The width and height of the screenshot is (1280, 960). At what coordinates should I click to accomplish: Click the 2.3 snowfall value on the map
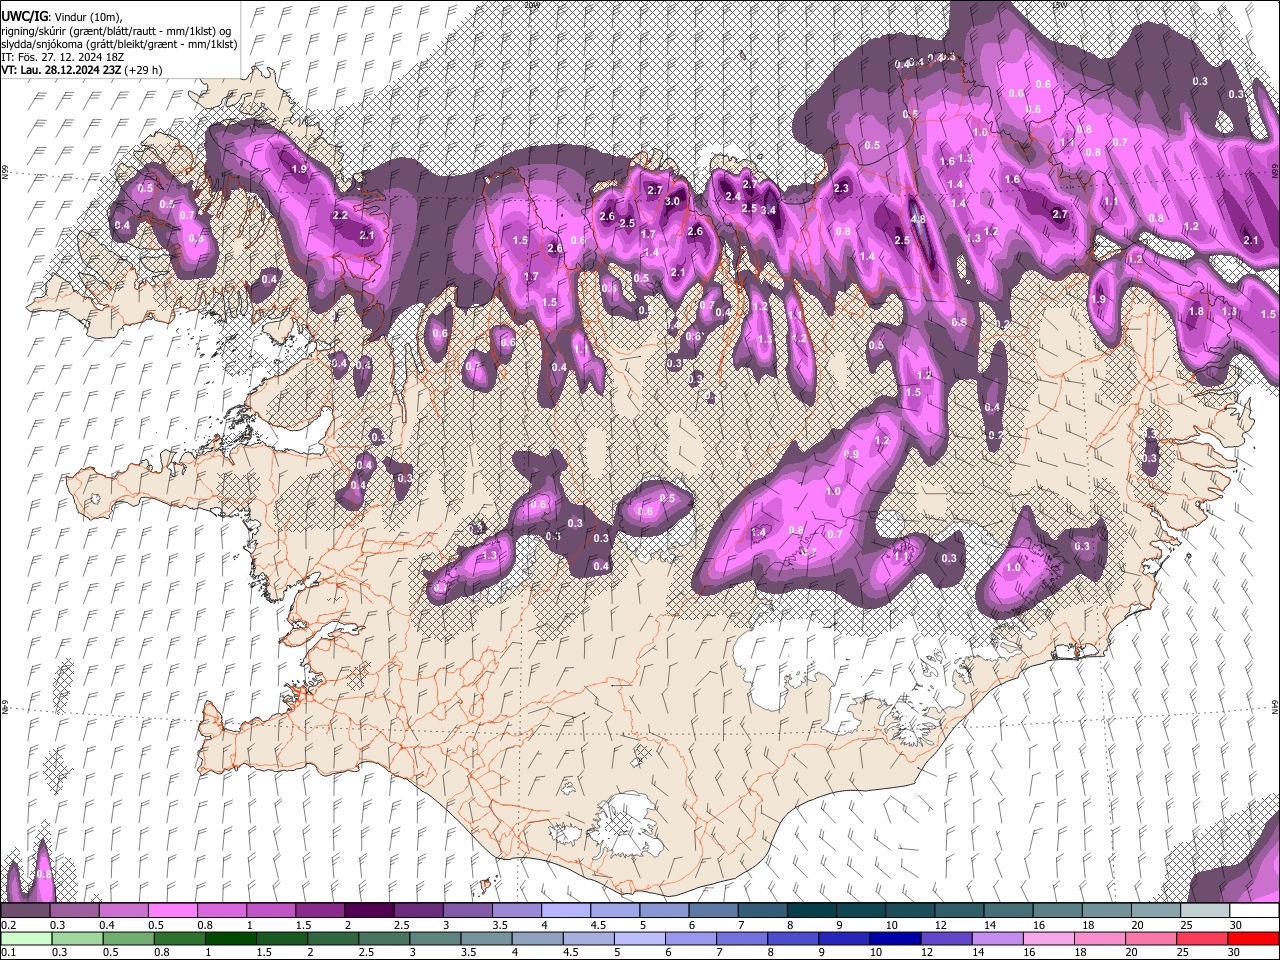pyautogui.click(x=841, y=188)
